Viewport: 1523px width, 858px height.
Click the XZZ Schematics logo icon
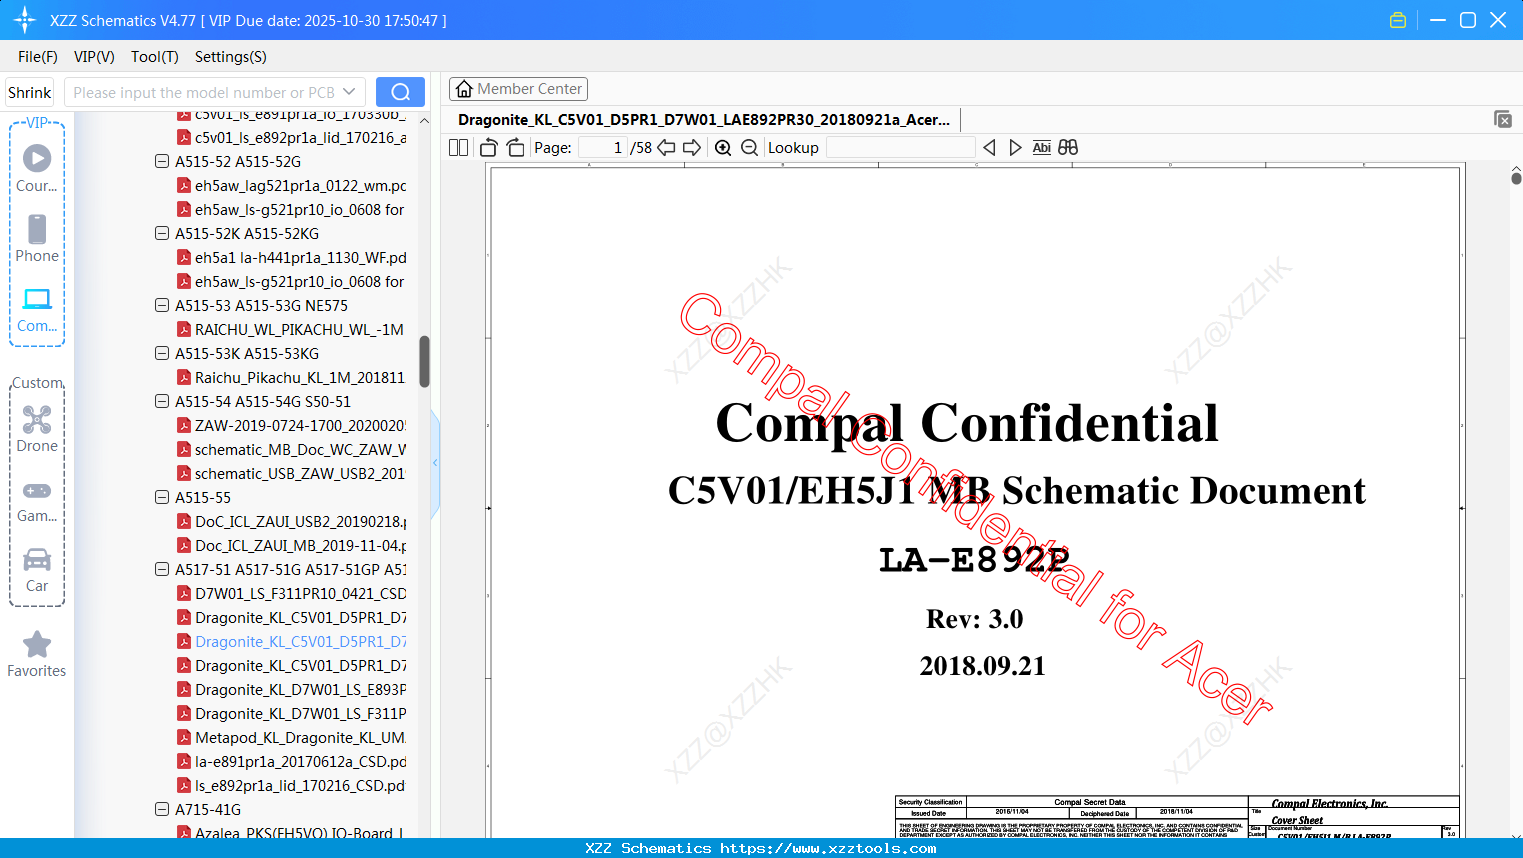(x=25, y=20)
